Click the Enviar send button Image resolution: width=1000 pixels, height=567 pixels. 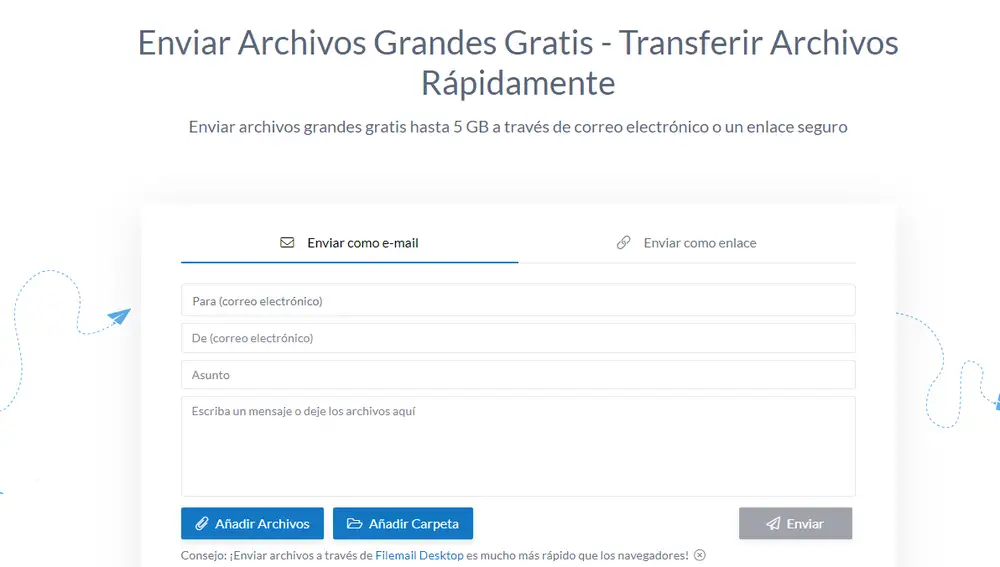coord(795,524)
